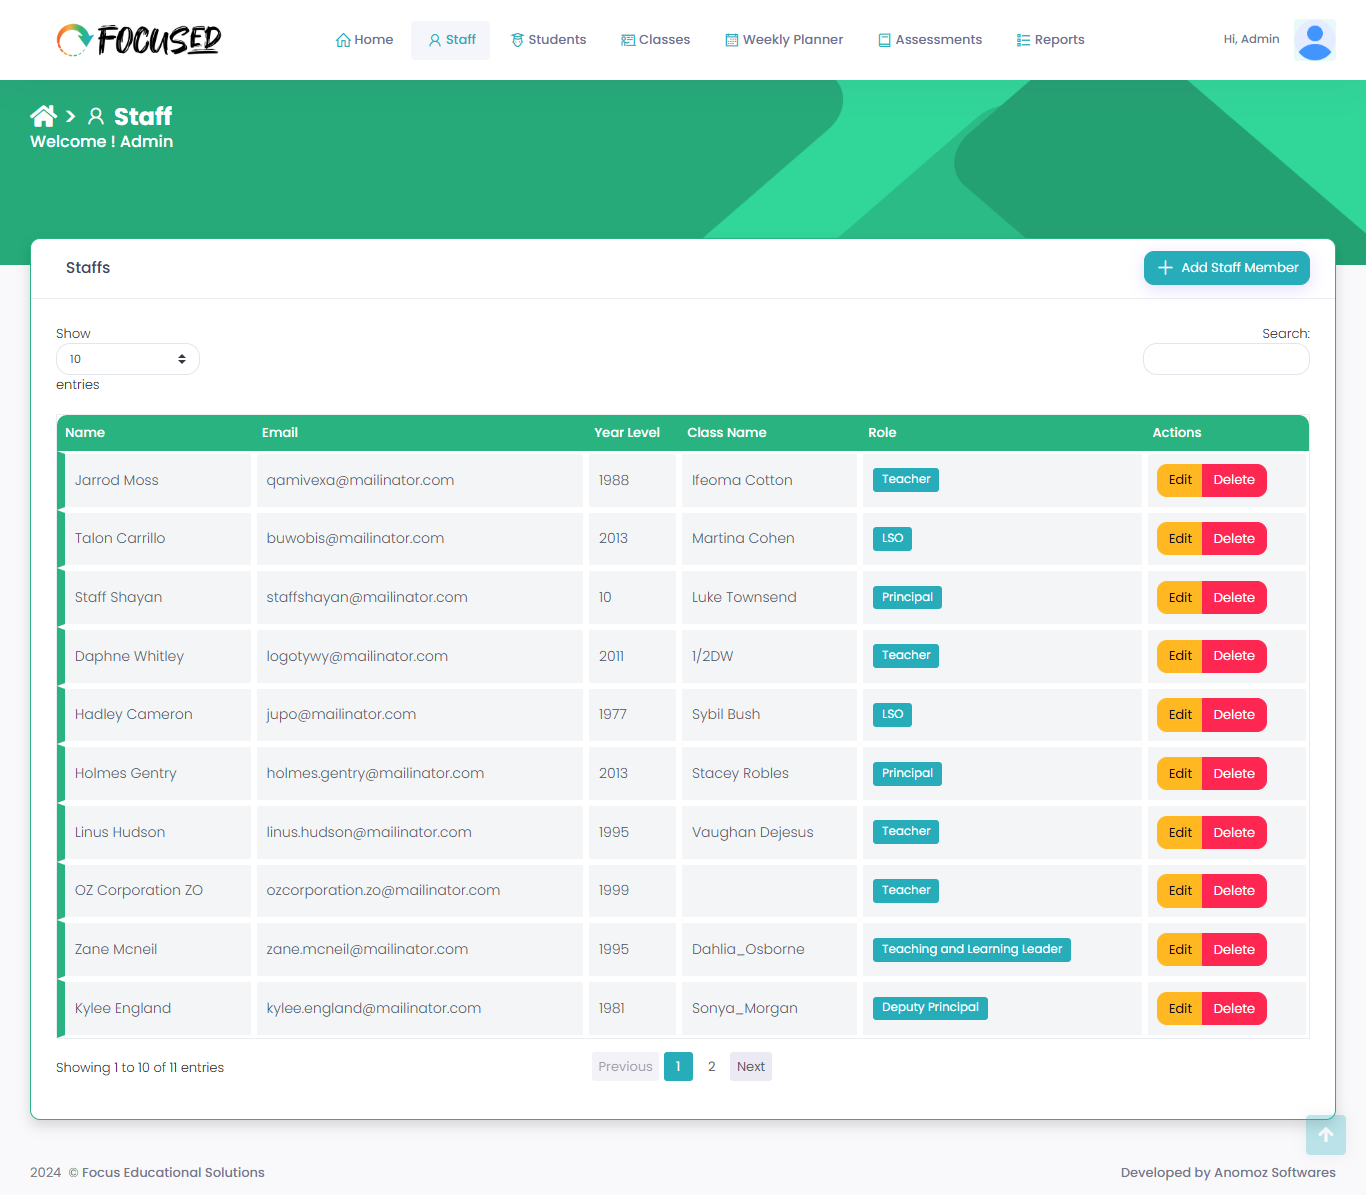1366x1195 pixels.
Task: Click the scroll-to-top arrow button
Action: 1325,1135
